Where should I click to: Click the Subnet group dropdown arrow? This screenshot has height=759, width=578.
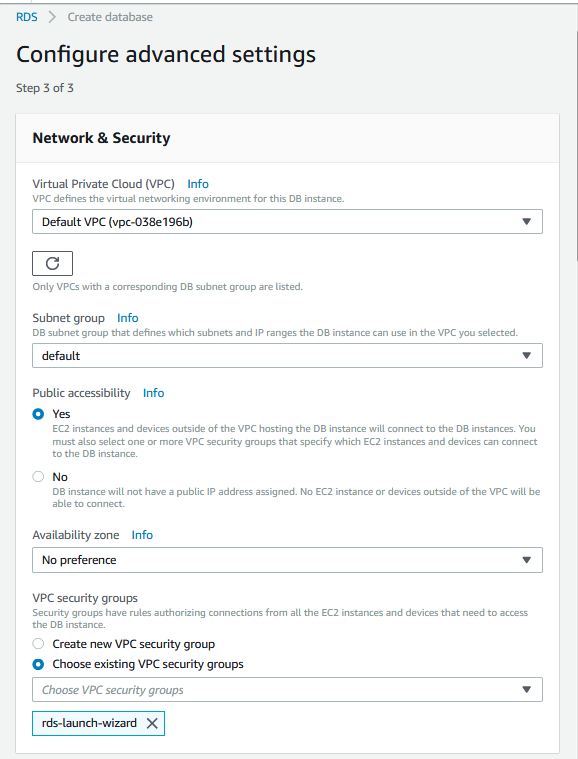pyautogui.click(x=527, y=356)
